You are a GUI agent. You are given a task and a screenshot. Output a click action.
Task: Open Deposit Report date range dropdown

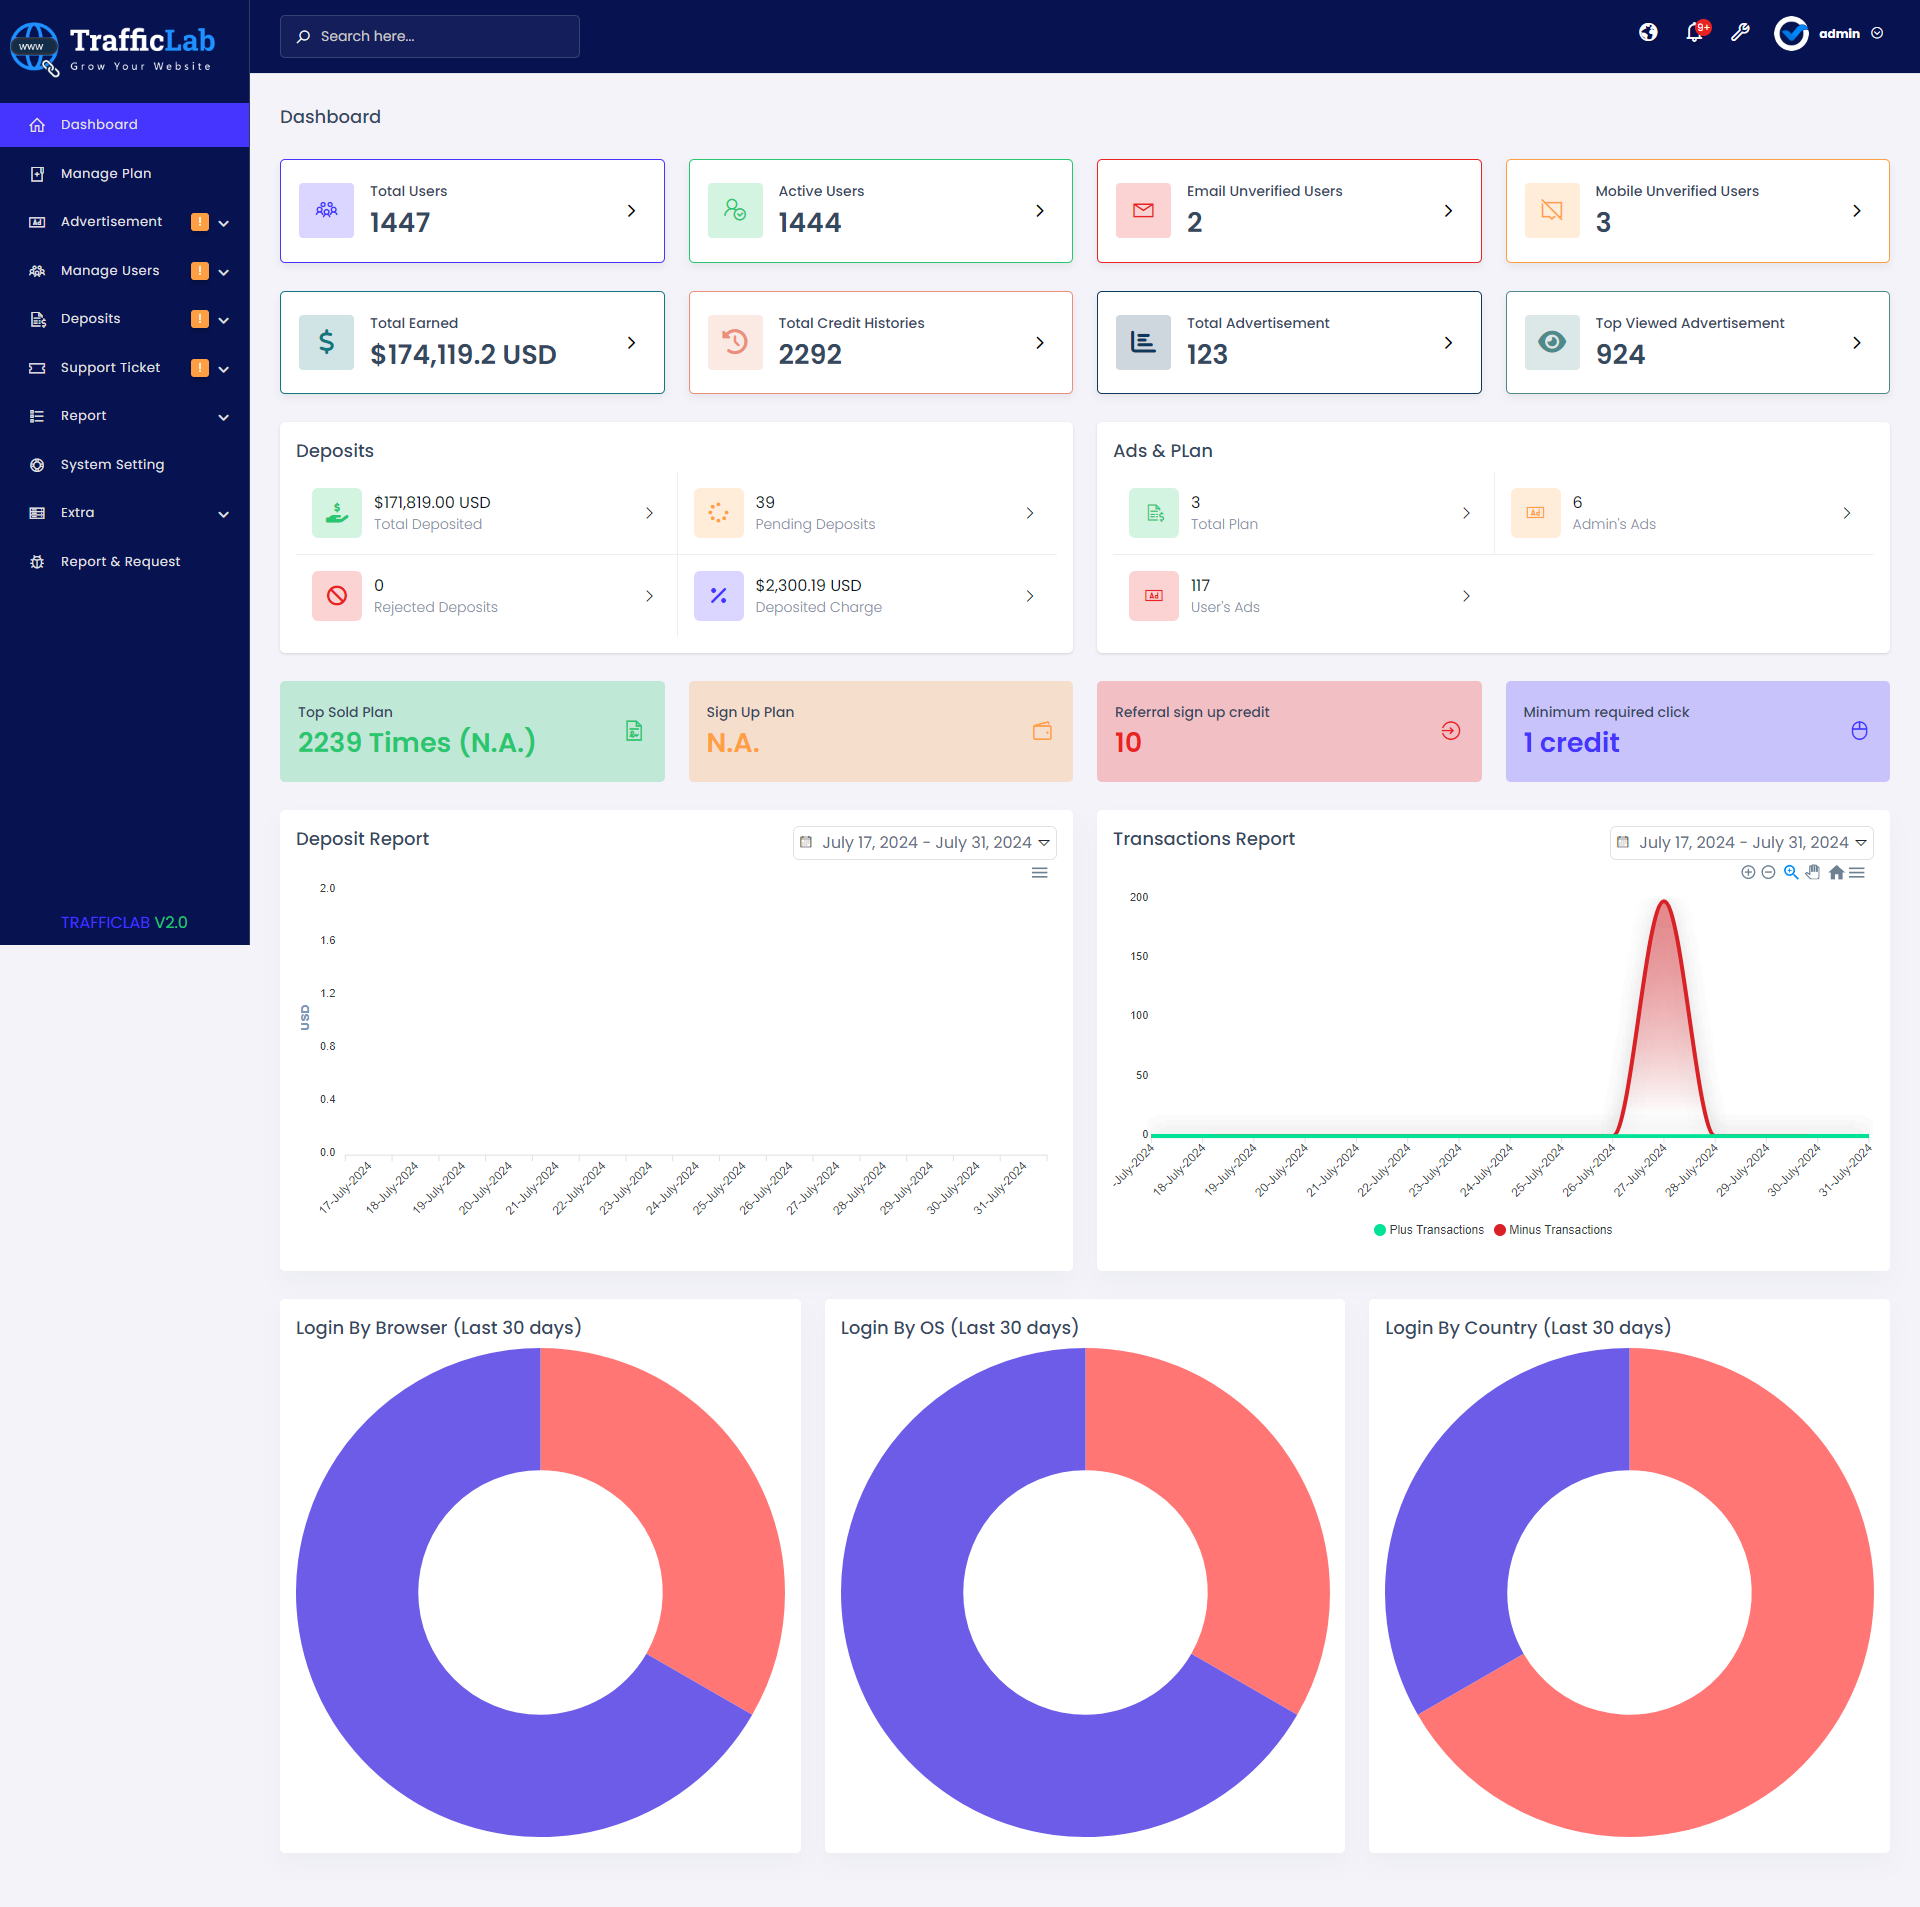coord(925,842)
